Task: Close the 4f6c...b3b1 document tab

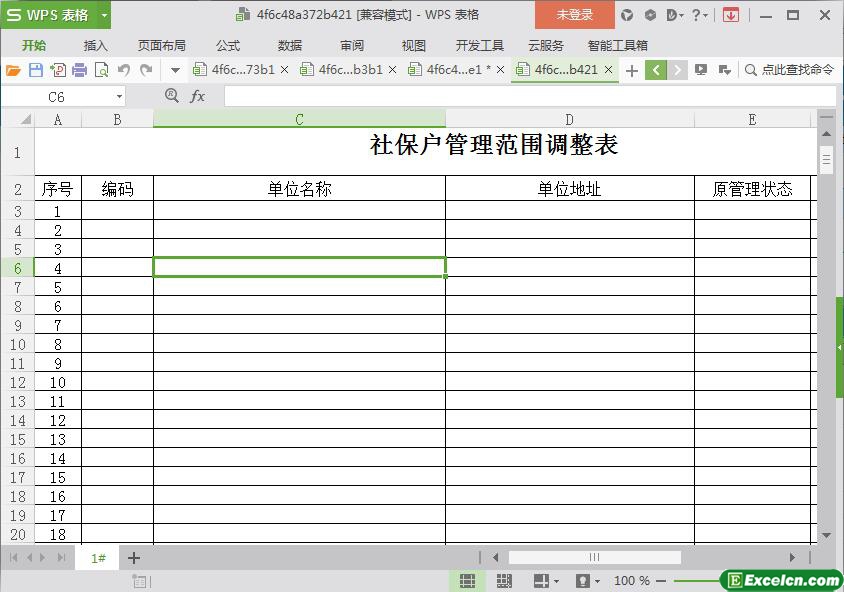Action: (392, 70)
